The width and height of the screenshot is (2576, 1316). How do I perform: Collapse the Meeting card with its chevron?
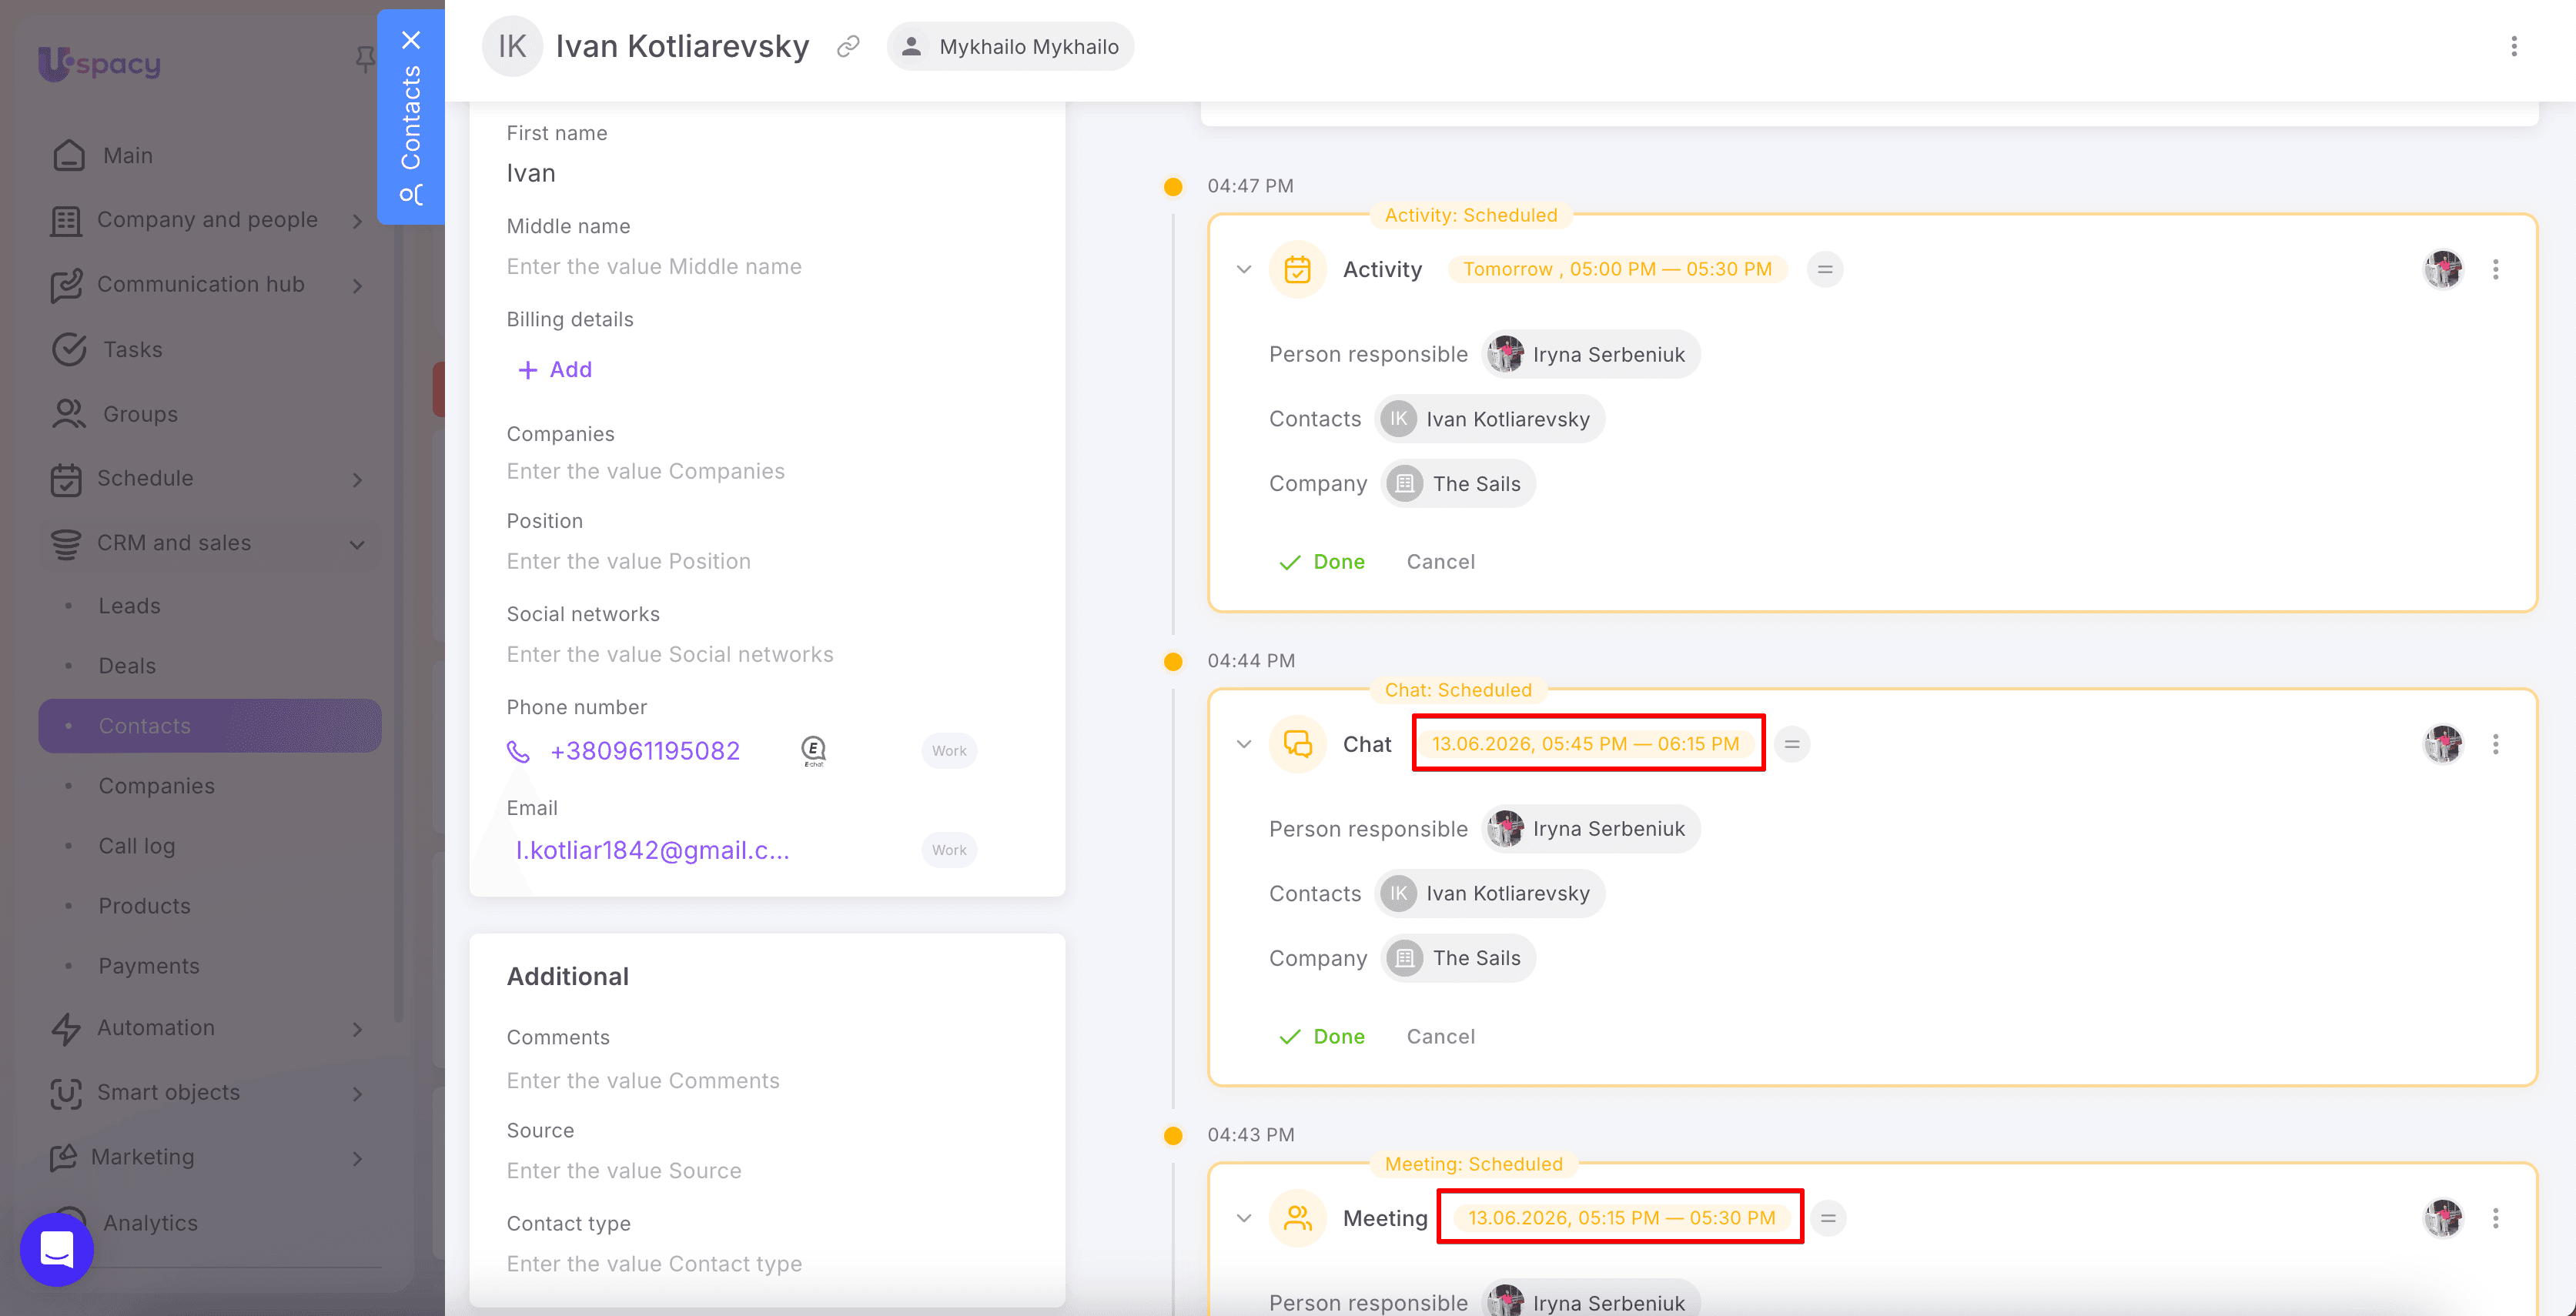pyautogui.click(x=1244, y=1218)
